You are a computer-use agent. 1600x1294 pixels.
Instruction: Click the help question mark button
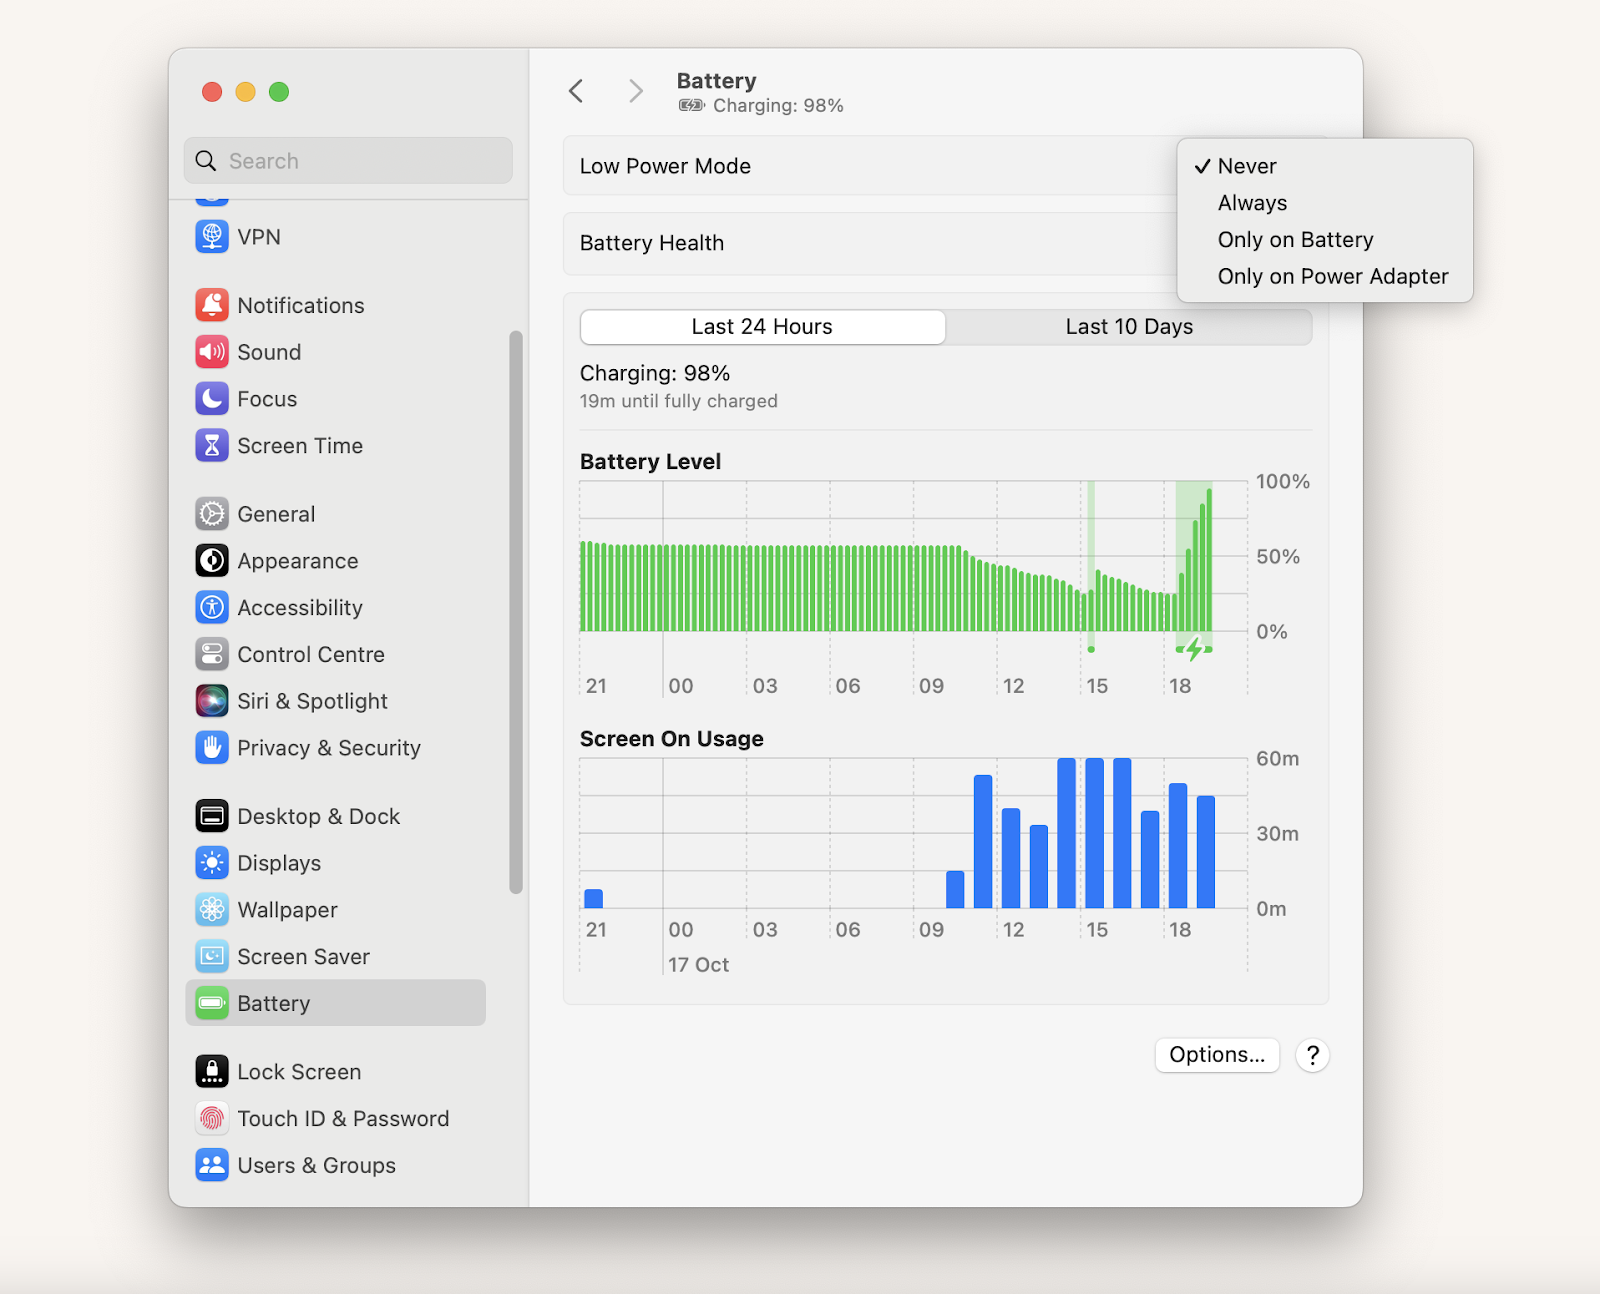tap(1312, 1055)
